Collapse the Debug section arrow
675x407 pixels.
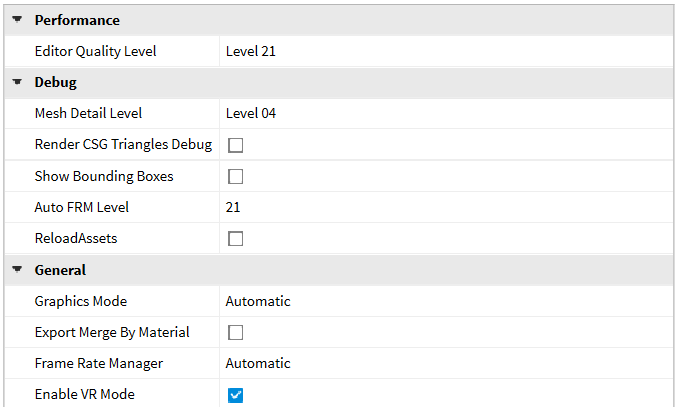point(17,82)
